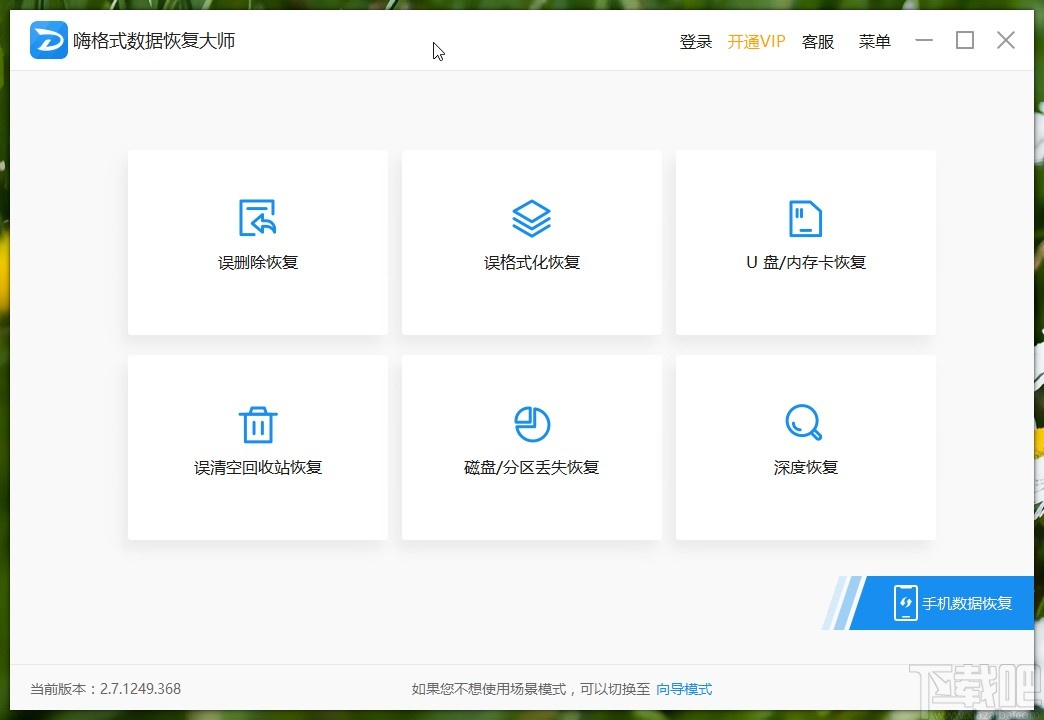
Task: Open the 客服 customer service panel
Action: (x=817, y=41)
